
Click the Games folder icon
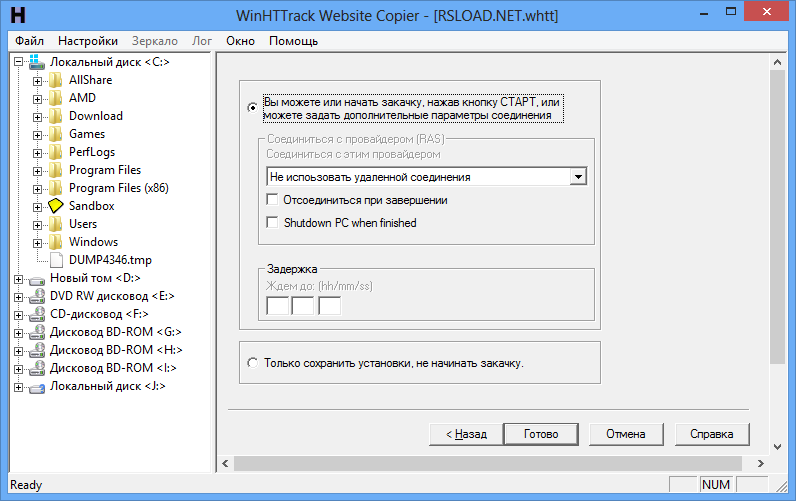click(x=56, y=134)
